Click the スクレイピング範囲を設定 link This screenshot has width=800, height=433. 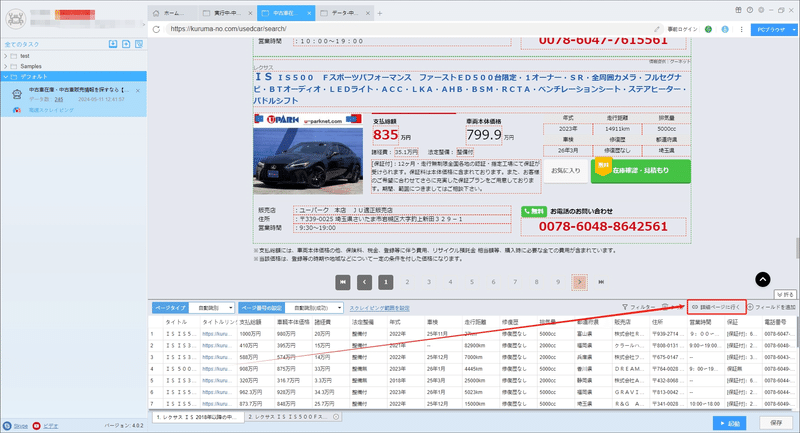[380, 308]
